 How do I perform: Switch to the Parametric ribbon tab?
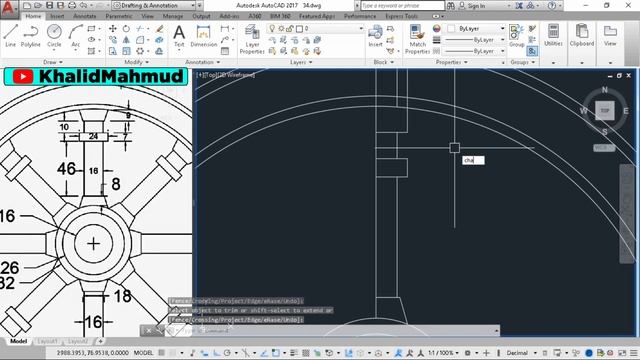coord(119,16)
